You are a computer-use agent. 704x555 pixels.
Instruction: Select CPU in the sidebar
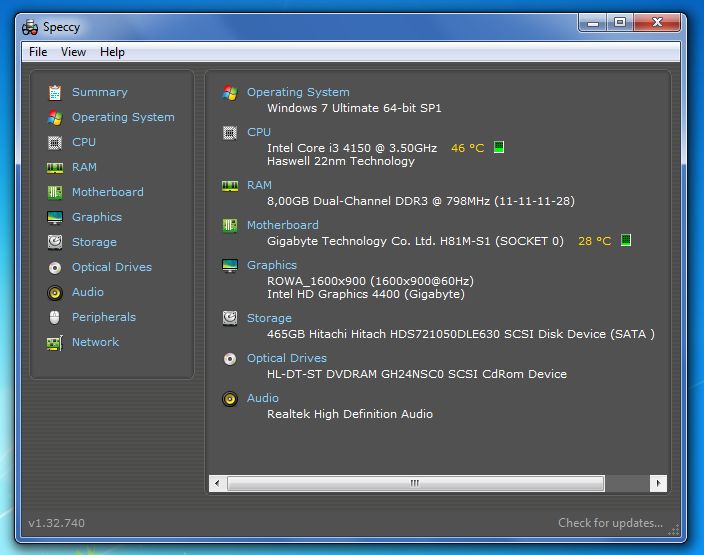click(x=84, y=142)
